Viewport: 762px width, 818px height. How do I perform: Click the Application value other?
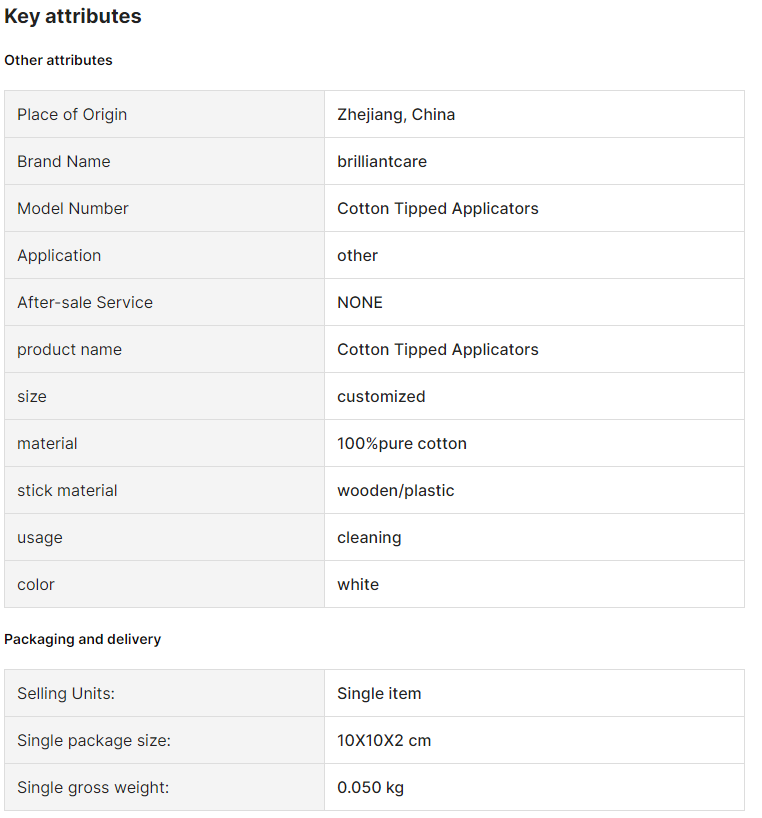(357, 255)
